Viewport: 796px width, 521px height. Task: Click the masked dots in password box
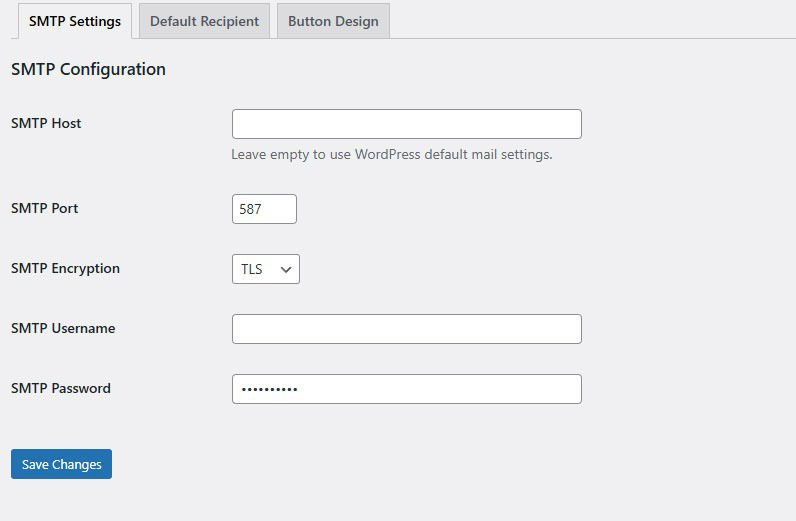coord(269,389)
